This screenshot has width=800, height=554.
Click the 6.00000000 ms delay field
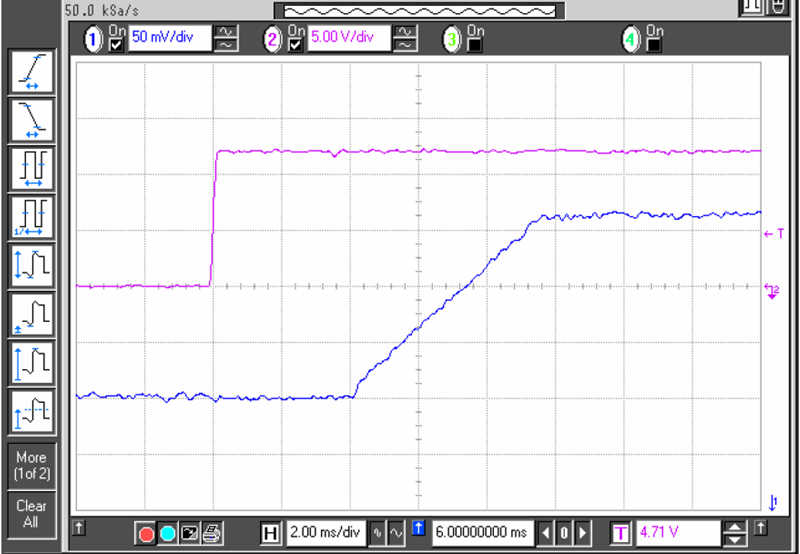(x=483, y=533)
